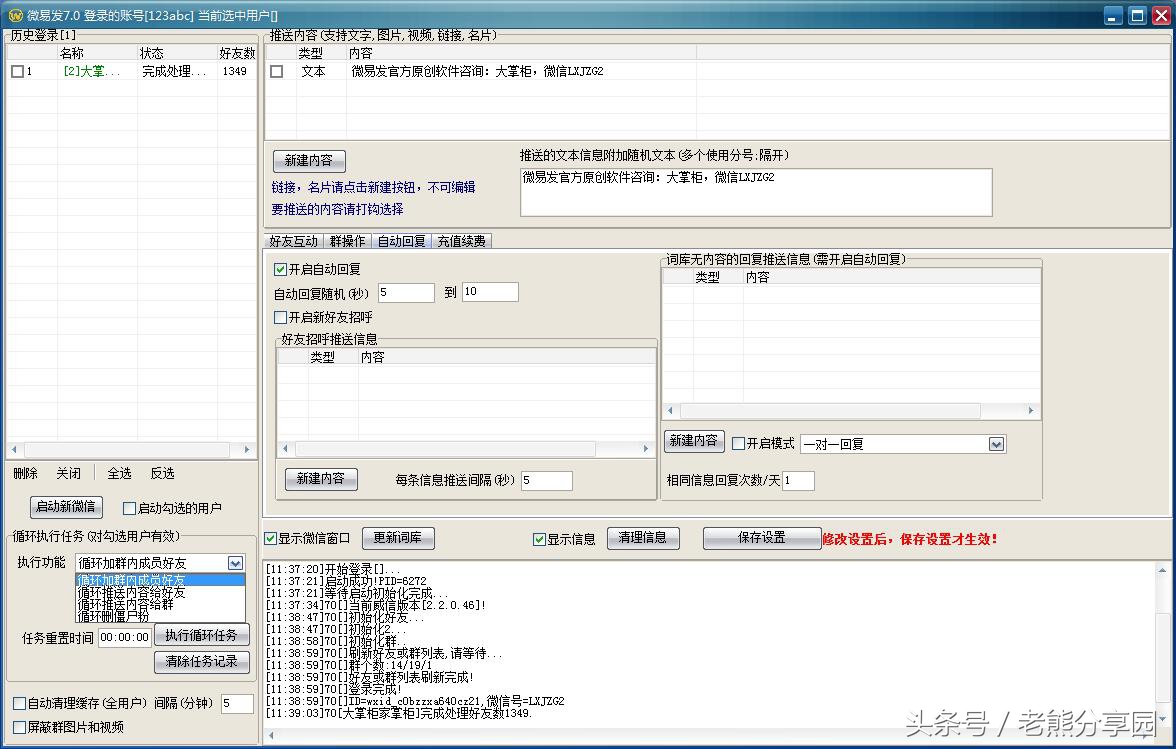Click the cache cleanup 间隔 (分钟) field
This screenshot has height=749, width=1176.
pyautogui.click(x=237, y=703)
